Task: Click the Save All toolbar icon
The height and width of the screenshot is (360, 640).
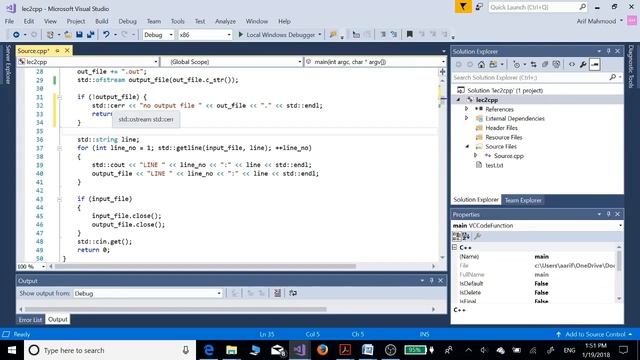Action: [90, 35]
